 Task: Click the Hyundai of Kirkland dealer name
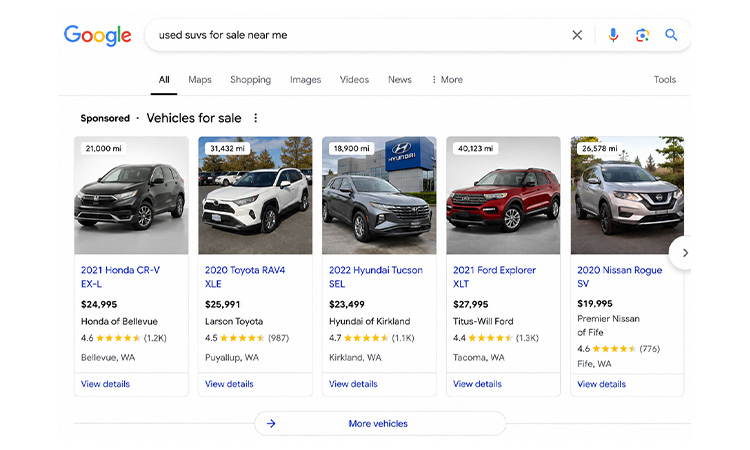coord(369,321)
